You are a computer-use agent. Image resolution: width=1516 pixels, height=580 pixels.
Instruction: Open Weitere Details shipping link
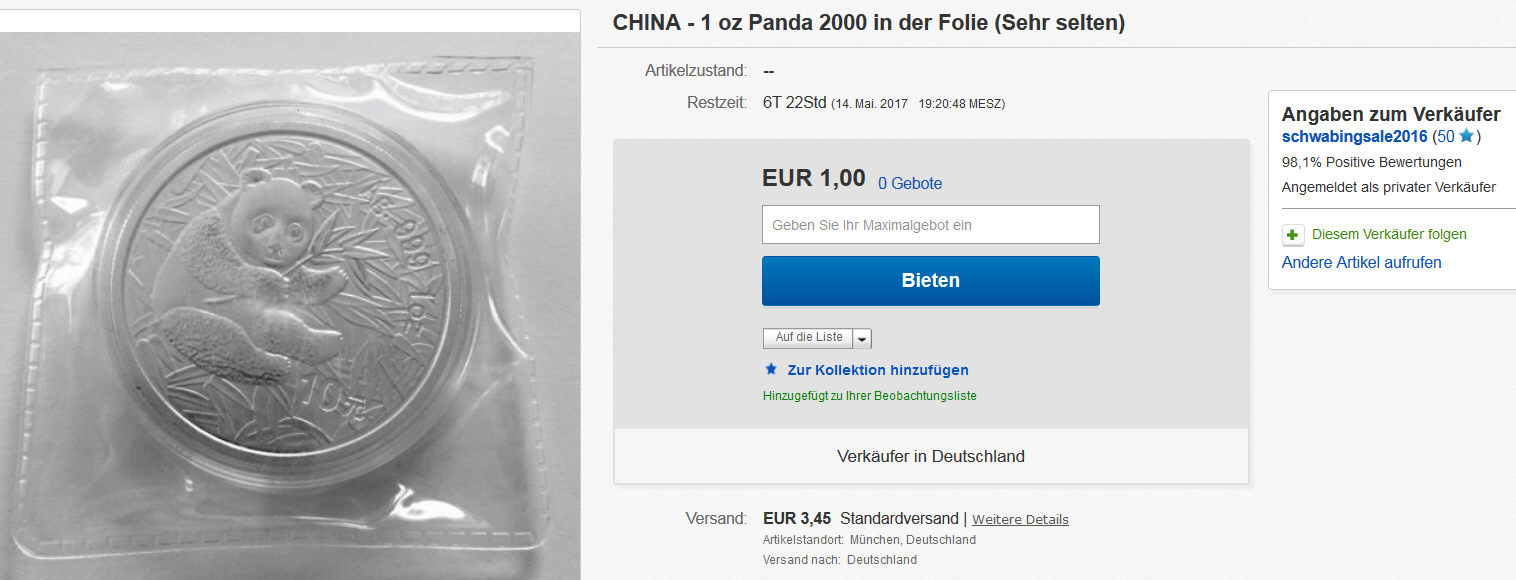[1020, 519]
